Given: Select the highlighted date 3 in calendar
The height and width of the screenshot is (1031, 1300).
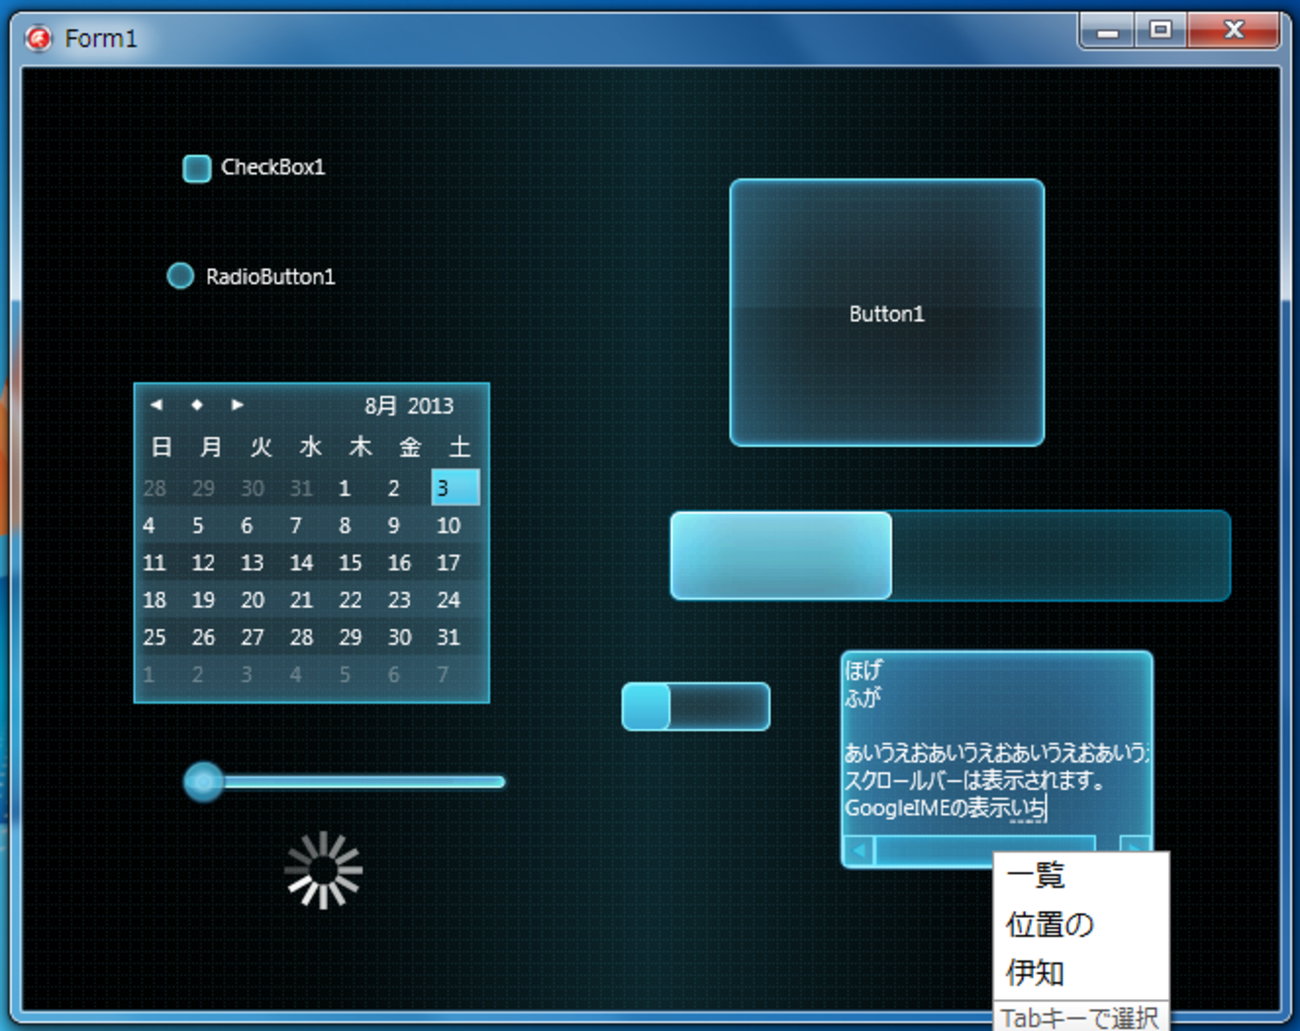Looking at the screenshot, I should pos(455,488).
